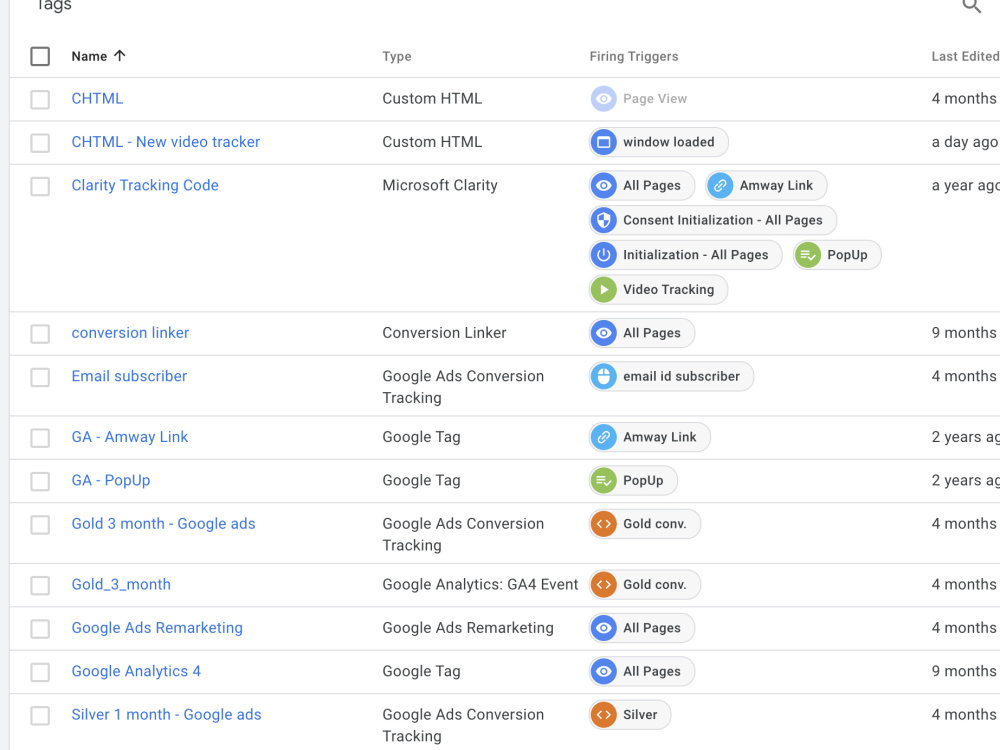Screen dimensions: 1000x750
Task: Toggle the select-all checkbox in header
Action: [40, 56]
